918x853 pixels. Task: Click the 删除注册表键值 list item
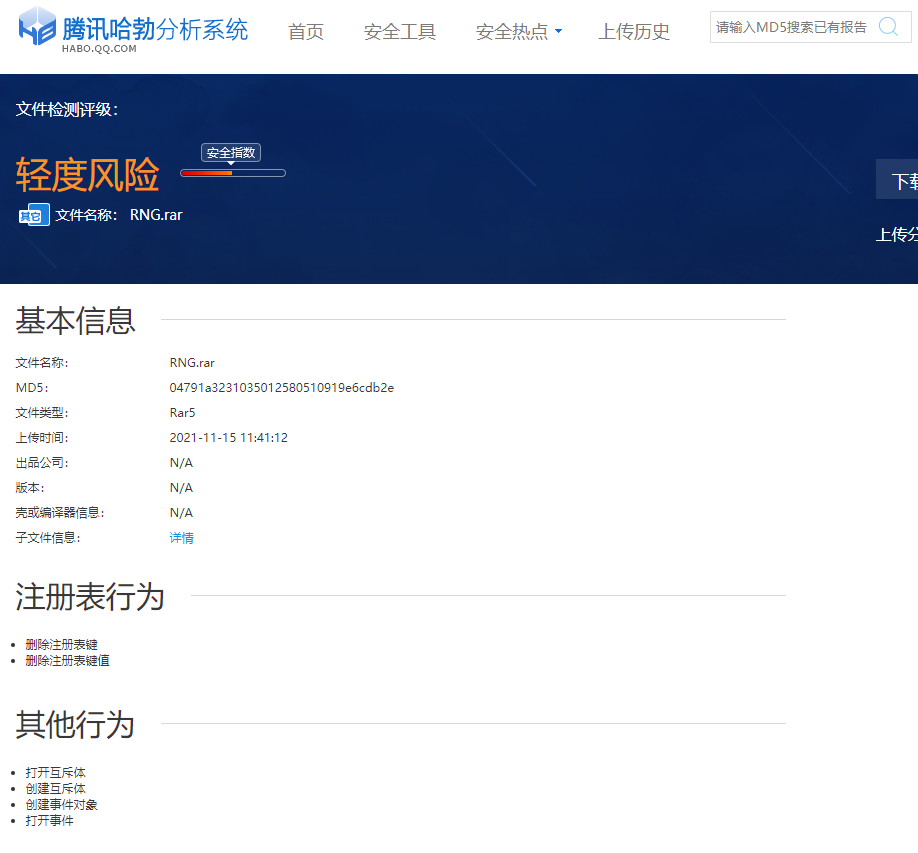[67, 661]
